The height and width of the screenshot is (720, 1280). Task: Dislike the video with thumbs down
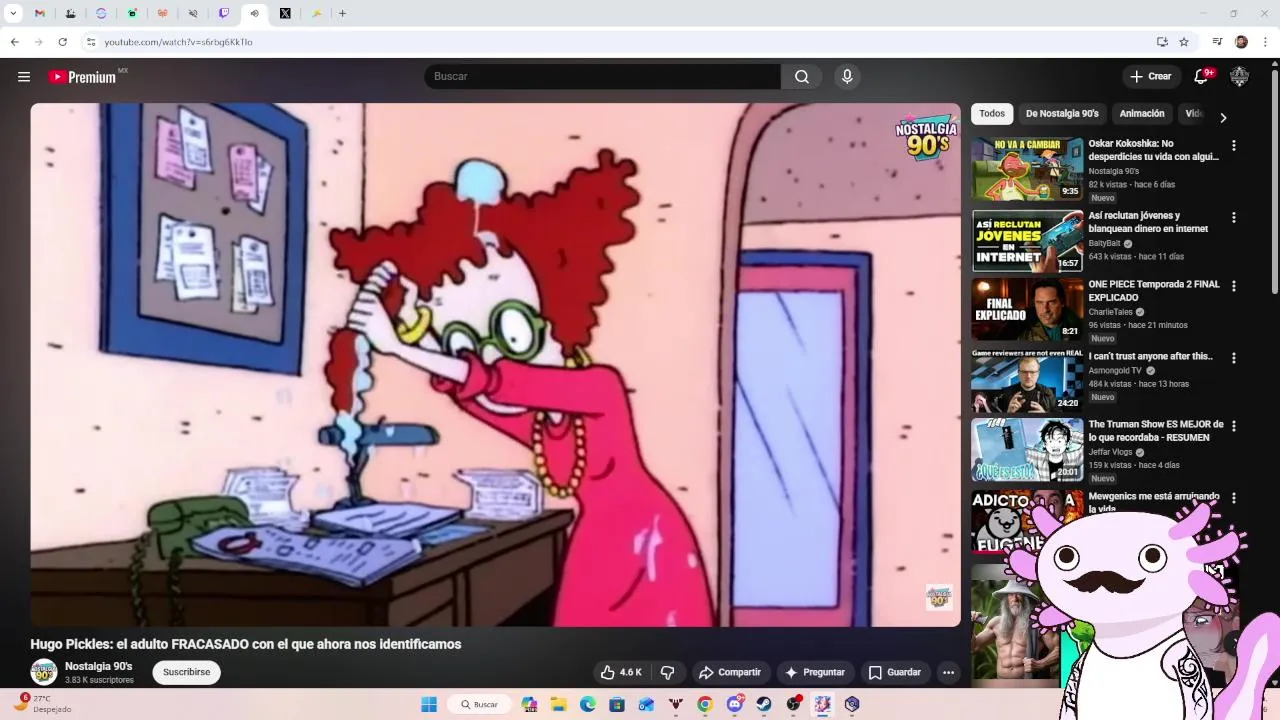(667, 672)
